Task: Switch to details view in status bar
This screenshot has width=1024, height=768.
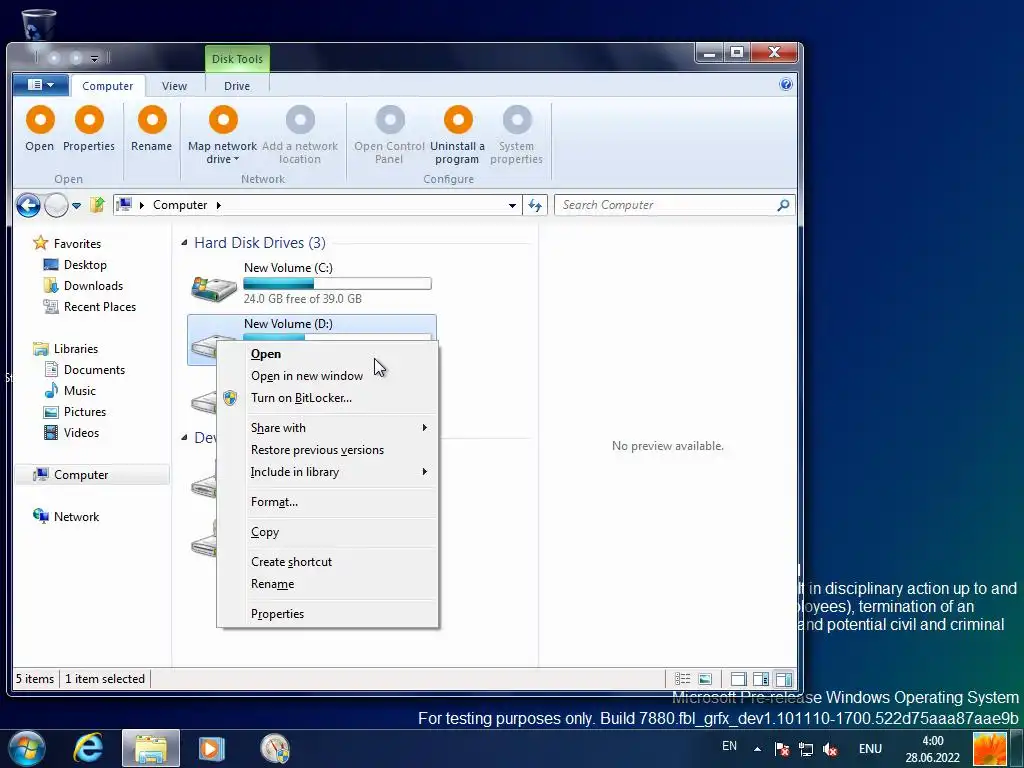Action: click(x=682, y=679)
